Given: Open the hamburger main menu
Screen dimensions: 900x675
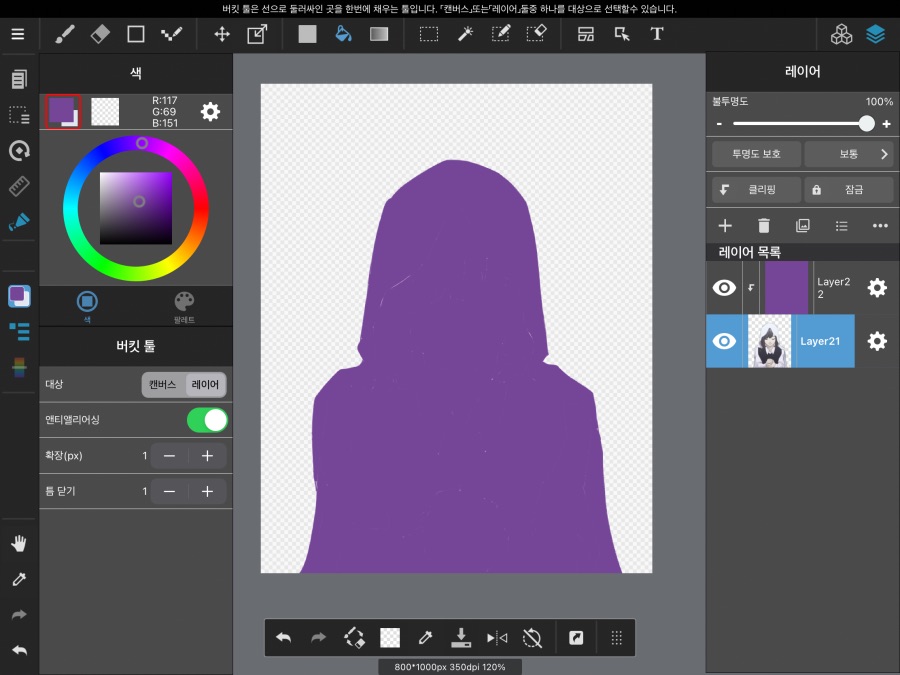Looking at the screenshot, I should [x=18, y=34].
